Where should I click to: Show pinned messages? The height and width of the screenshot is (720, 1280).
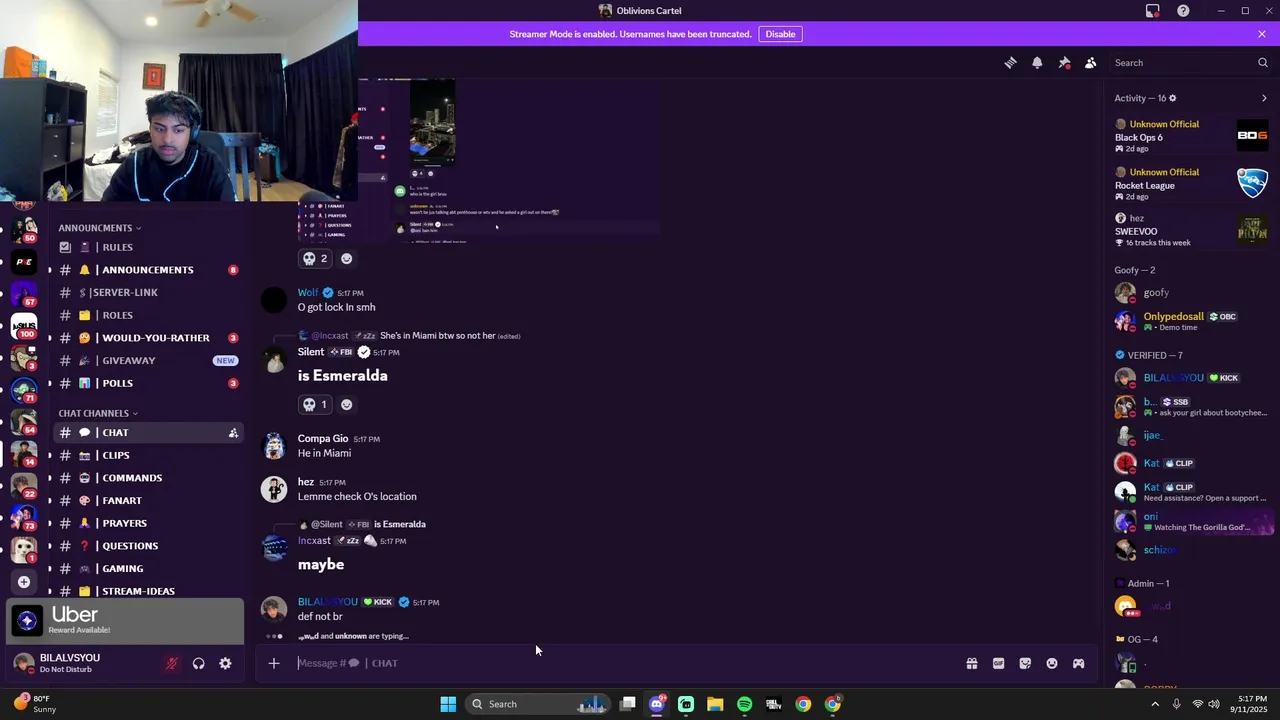[1064, 62]
